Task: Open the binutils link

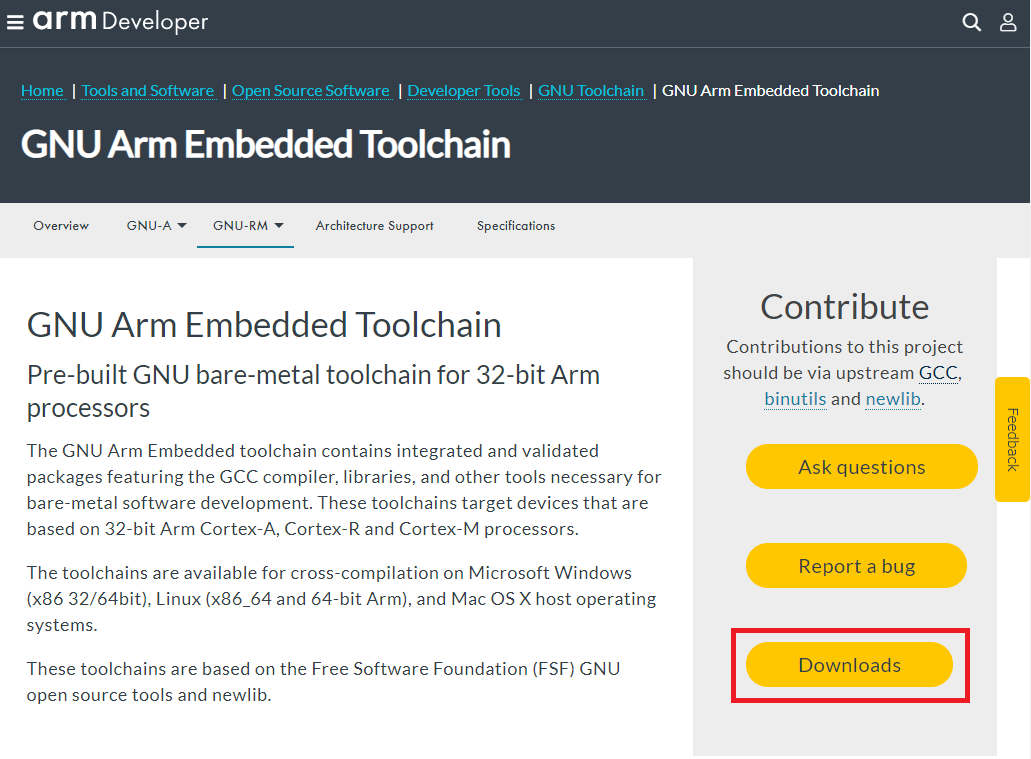Action: click(795, 399)
